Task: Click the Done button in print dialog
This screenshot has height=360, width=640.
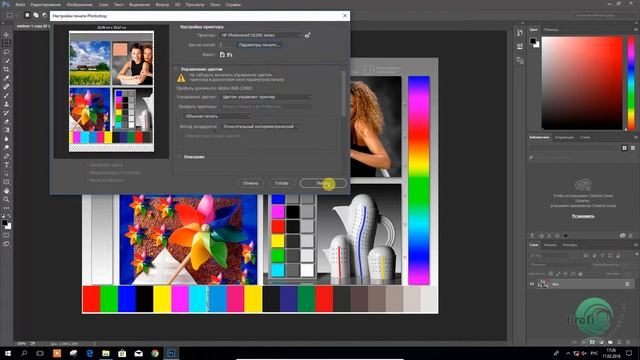Action: pos(281,183)
